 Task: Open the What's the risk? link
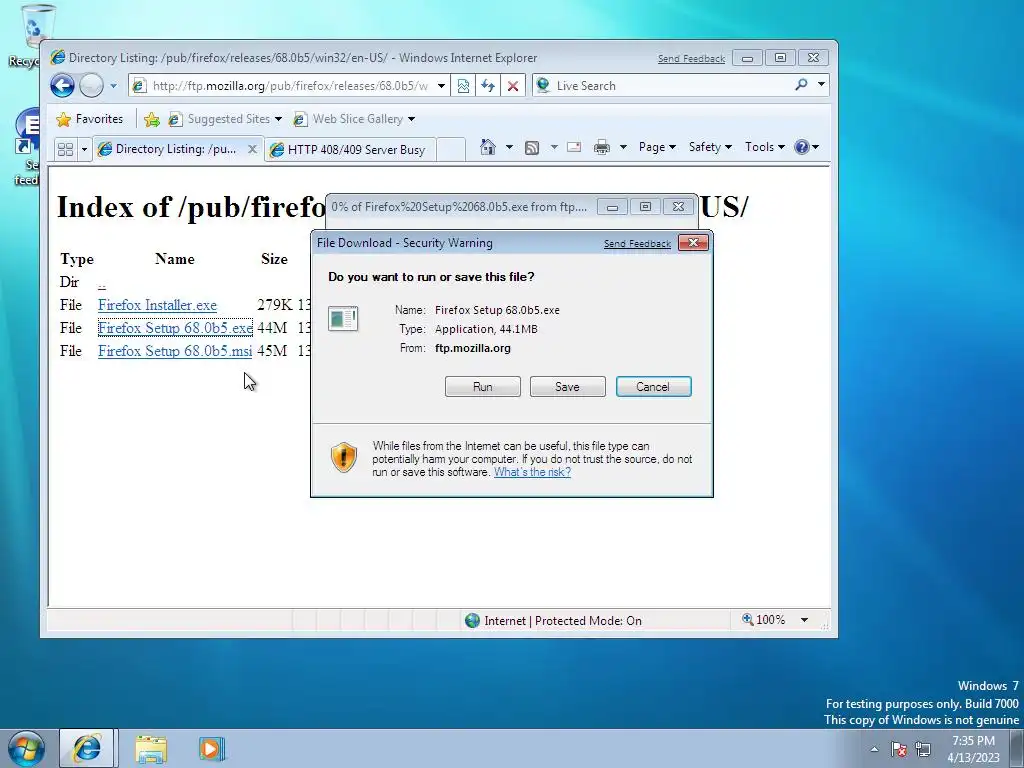point(532,472)
